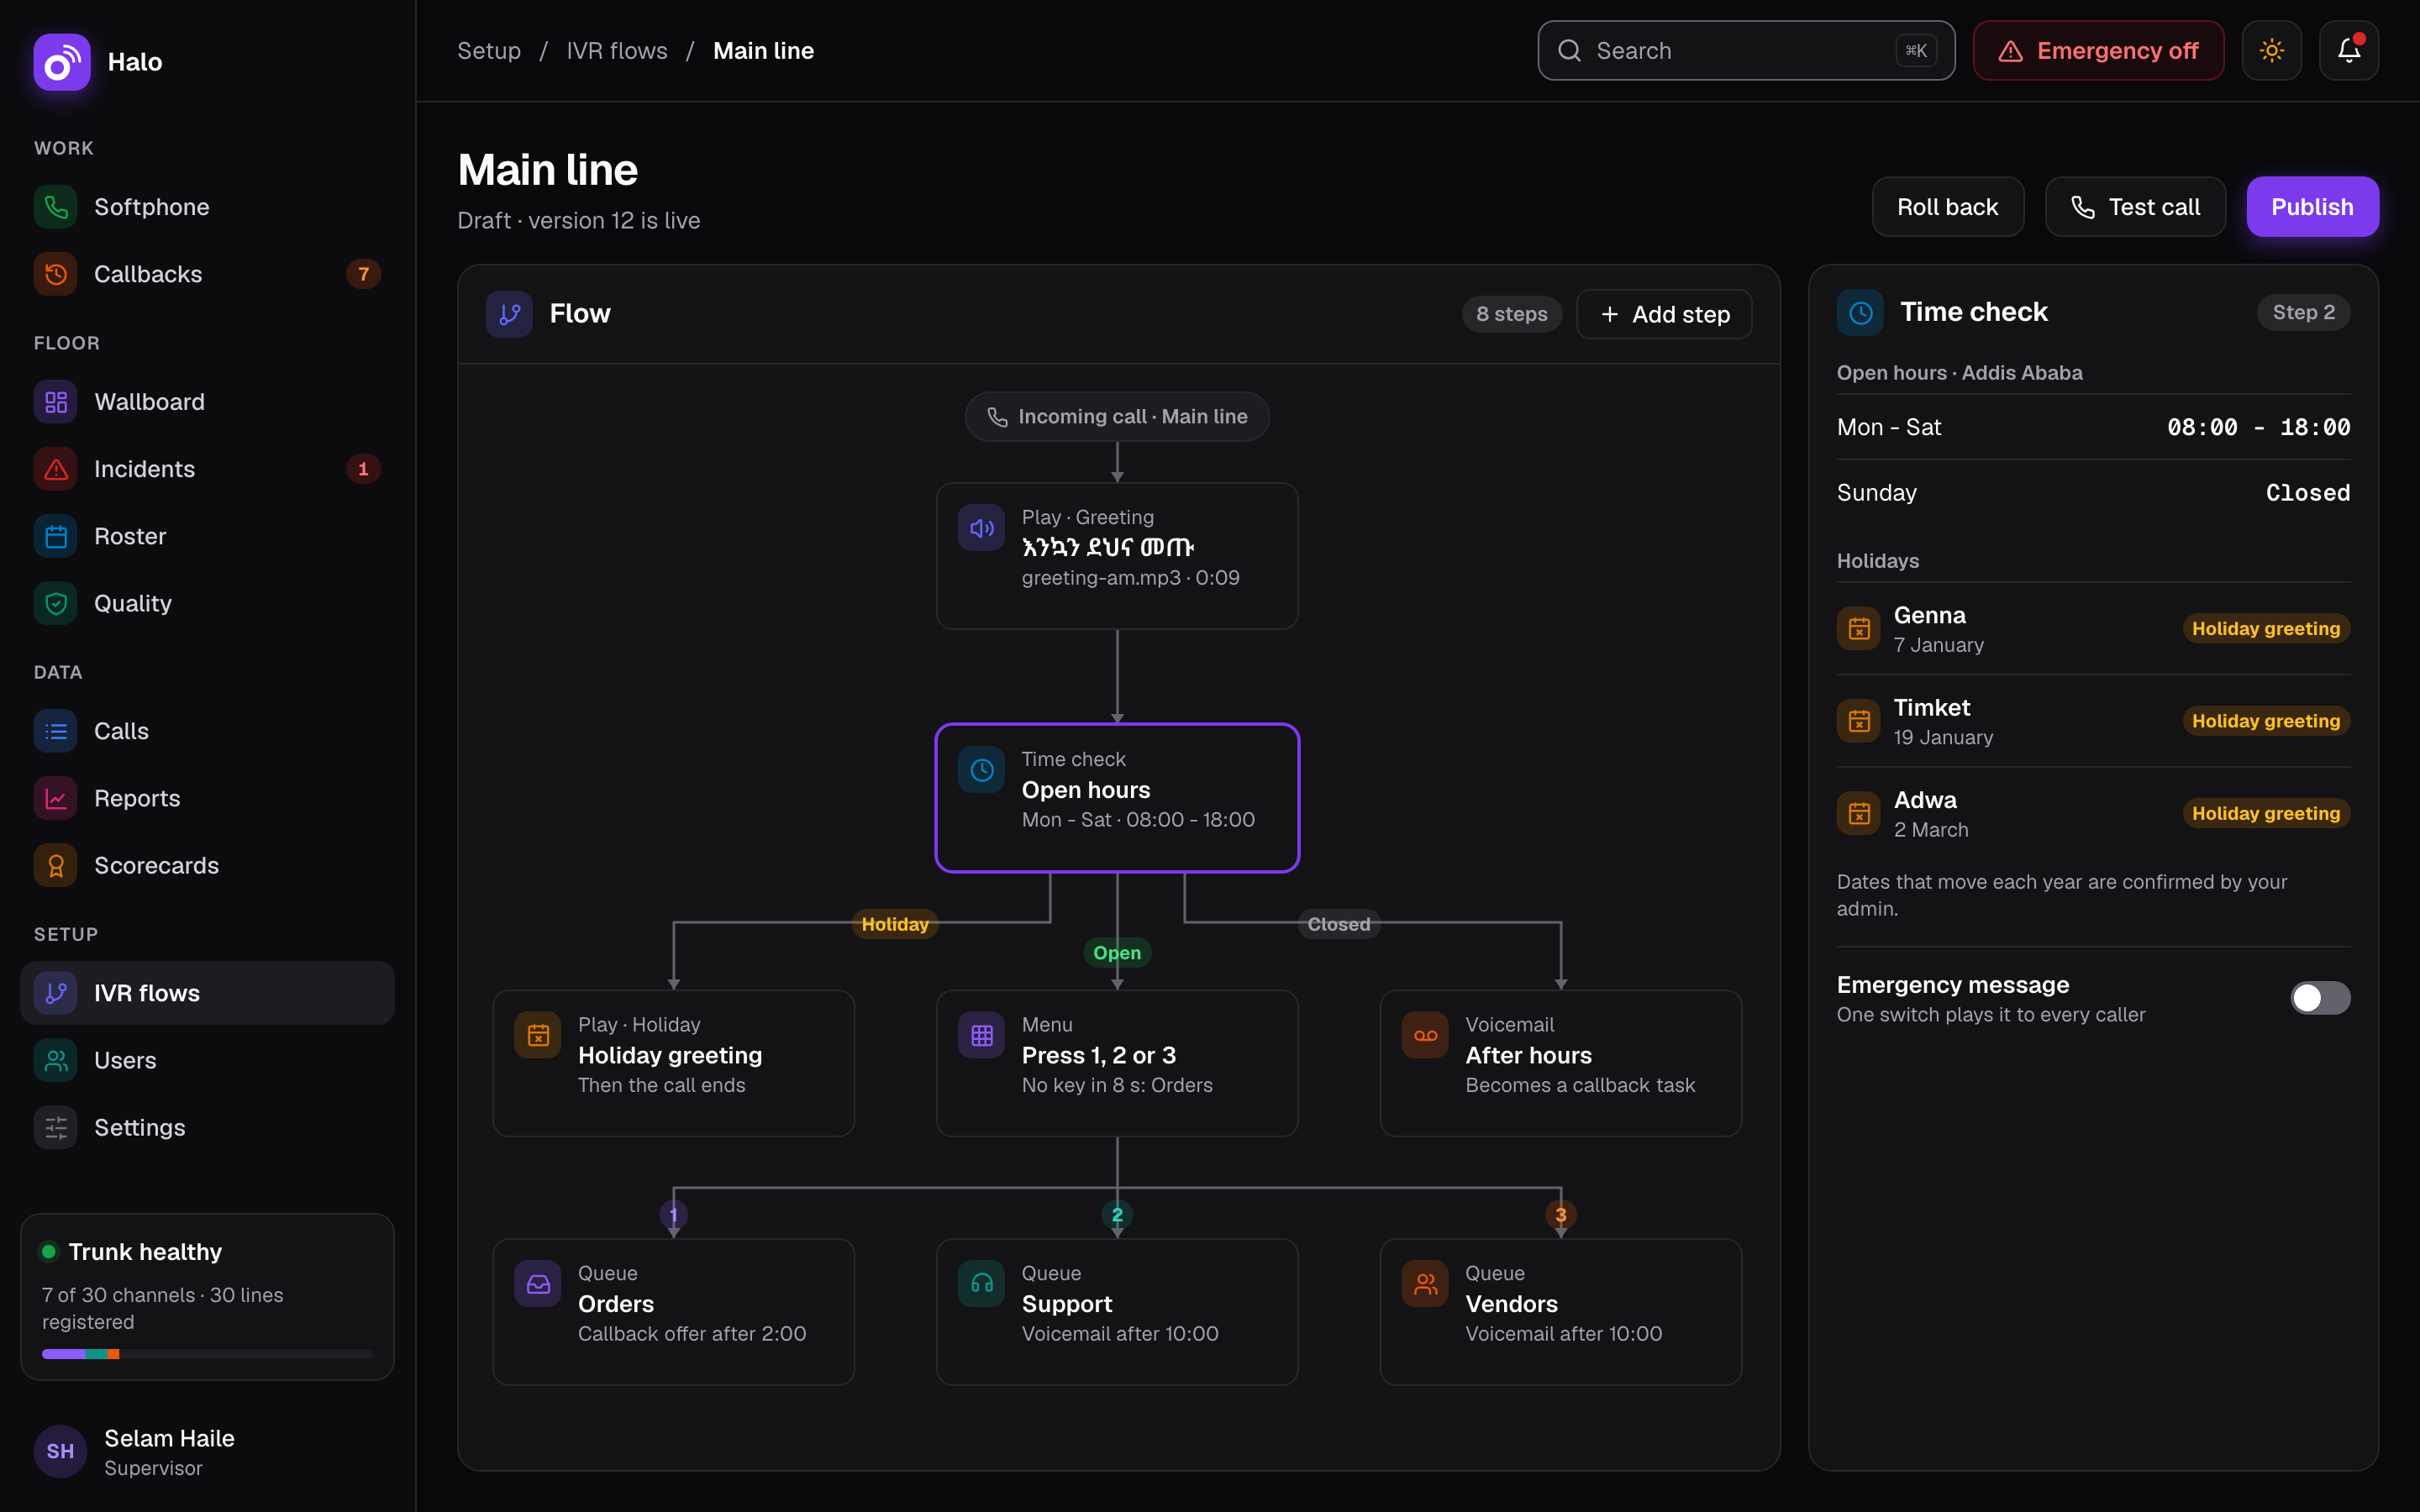Image resolution: width=2420 pixels, height=1512 pixels.
Task: Open Selam Haile profile avatar
Action: (60, 1451)
